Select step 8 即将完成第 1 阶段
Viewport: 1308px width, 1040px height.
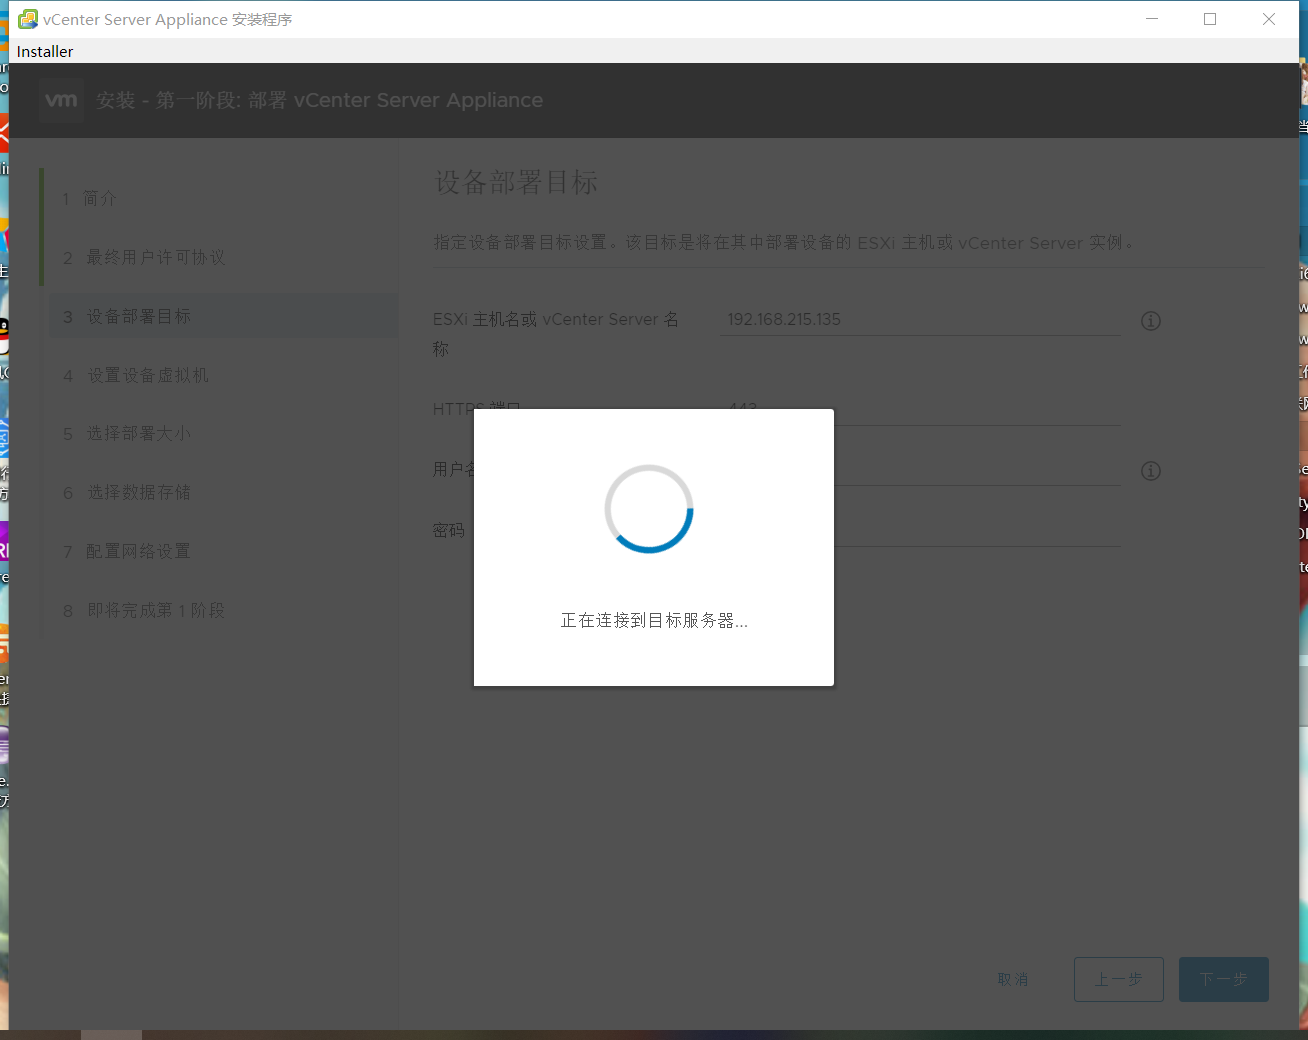pyautogui.click(x=155, y=610)
